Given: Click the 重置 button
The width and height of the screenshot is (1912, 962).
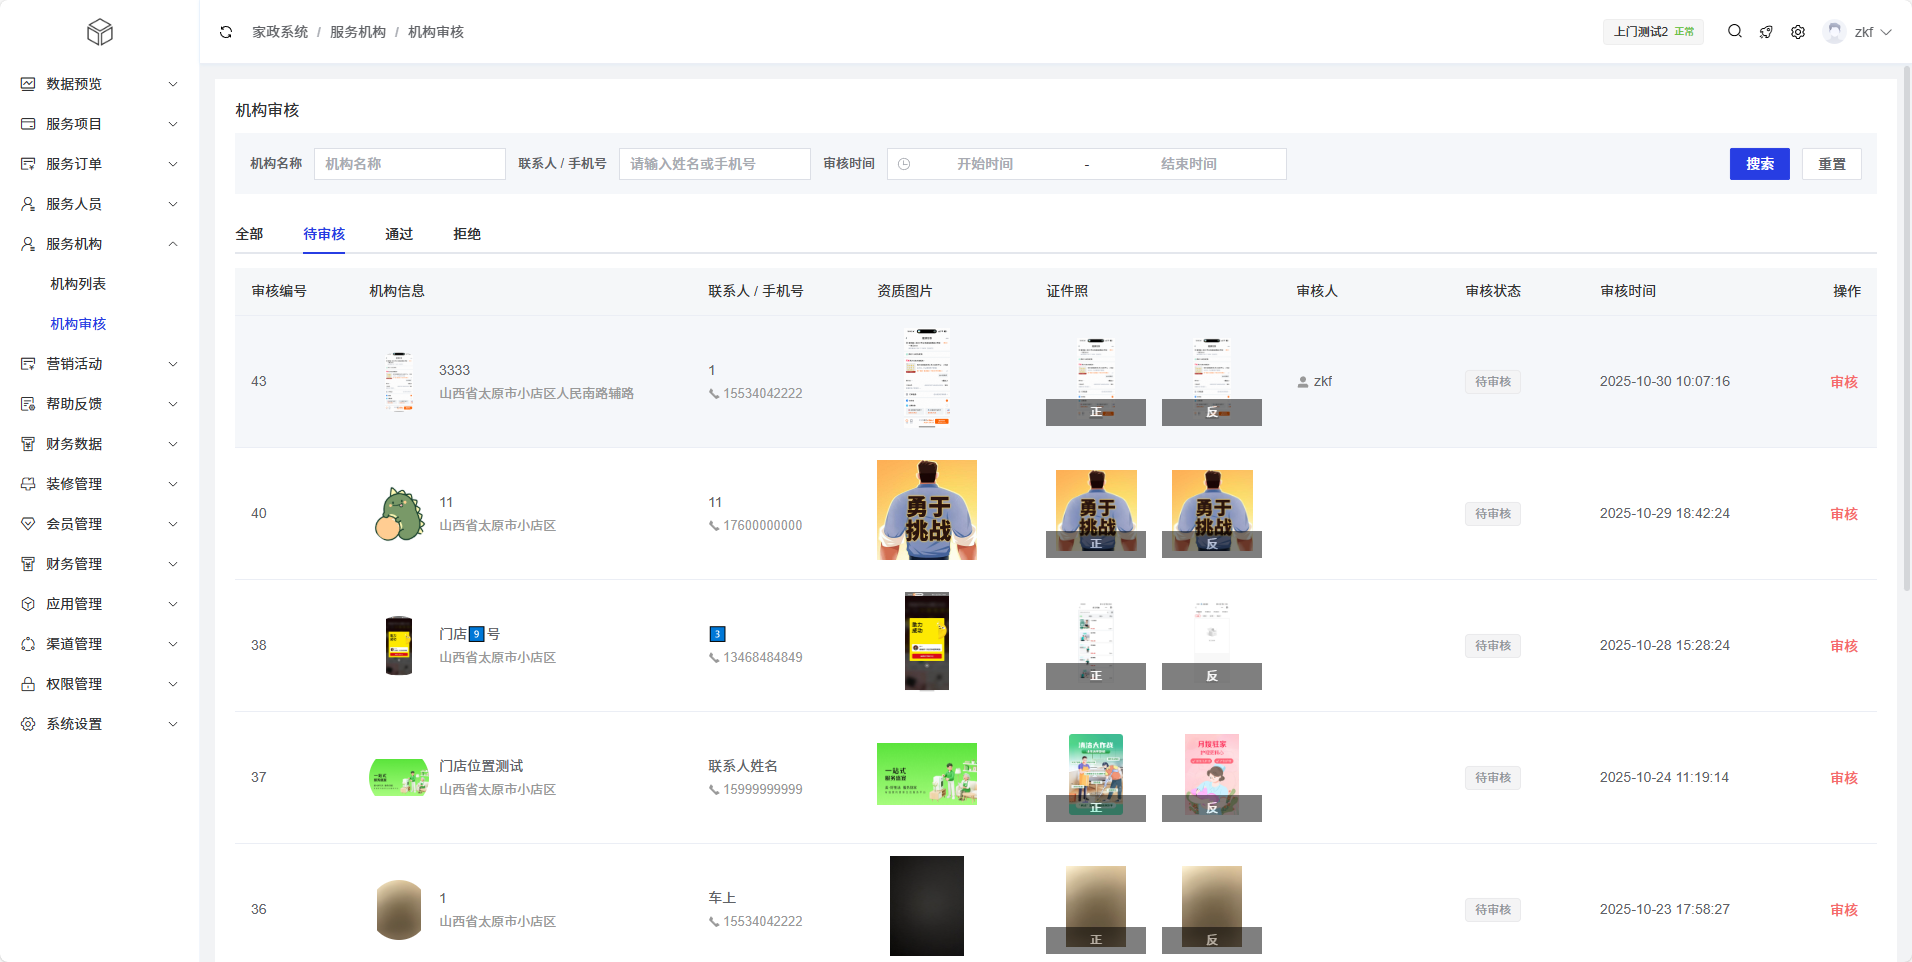Looking at the screenshot, I should [1831, 164].
